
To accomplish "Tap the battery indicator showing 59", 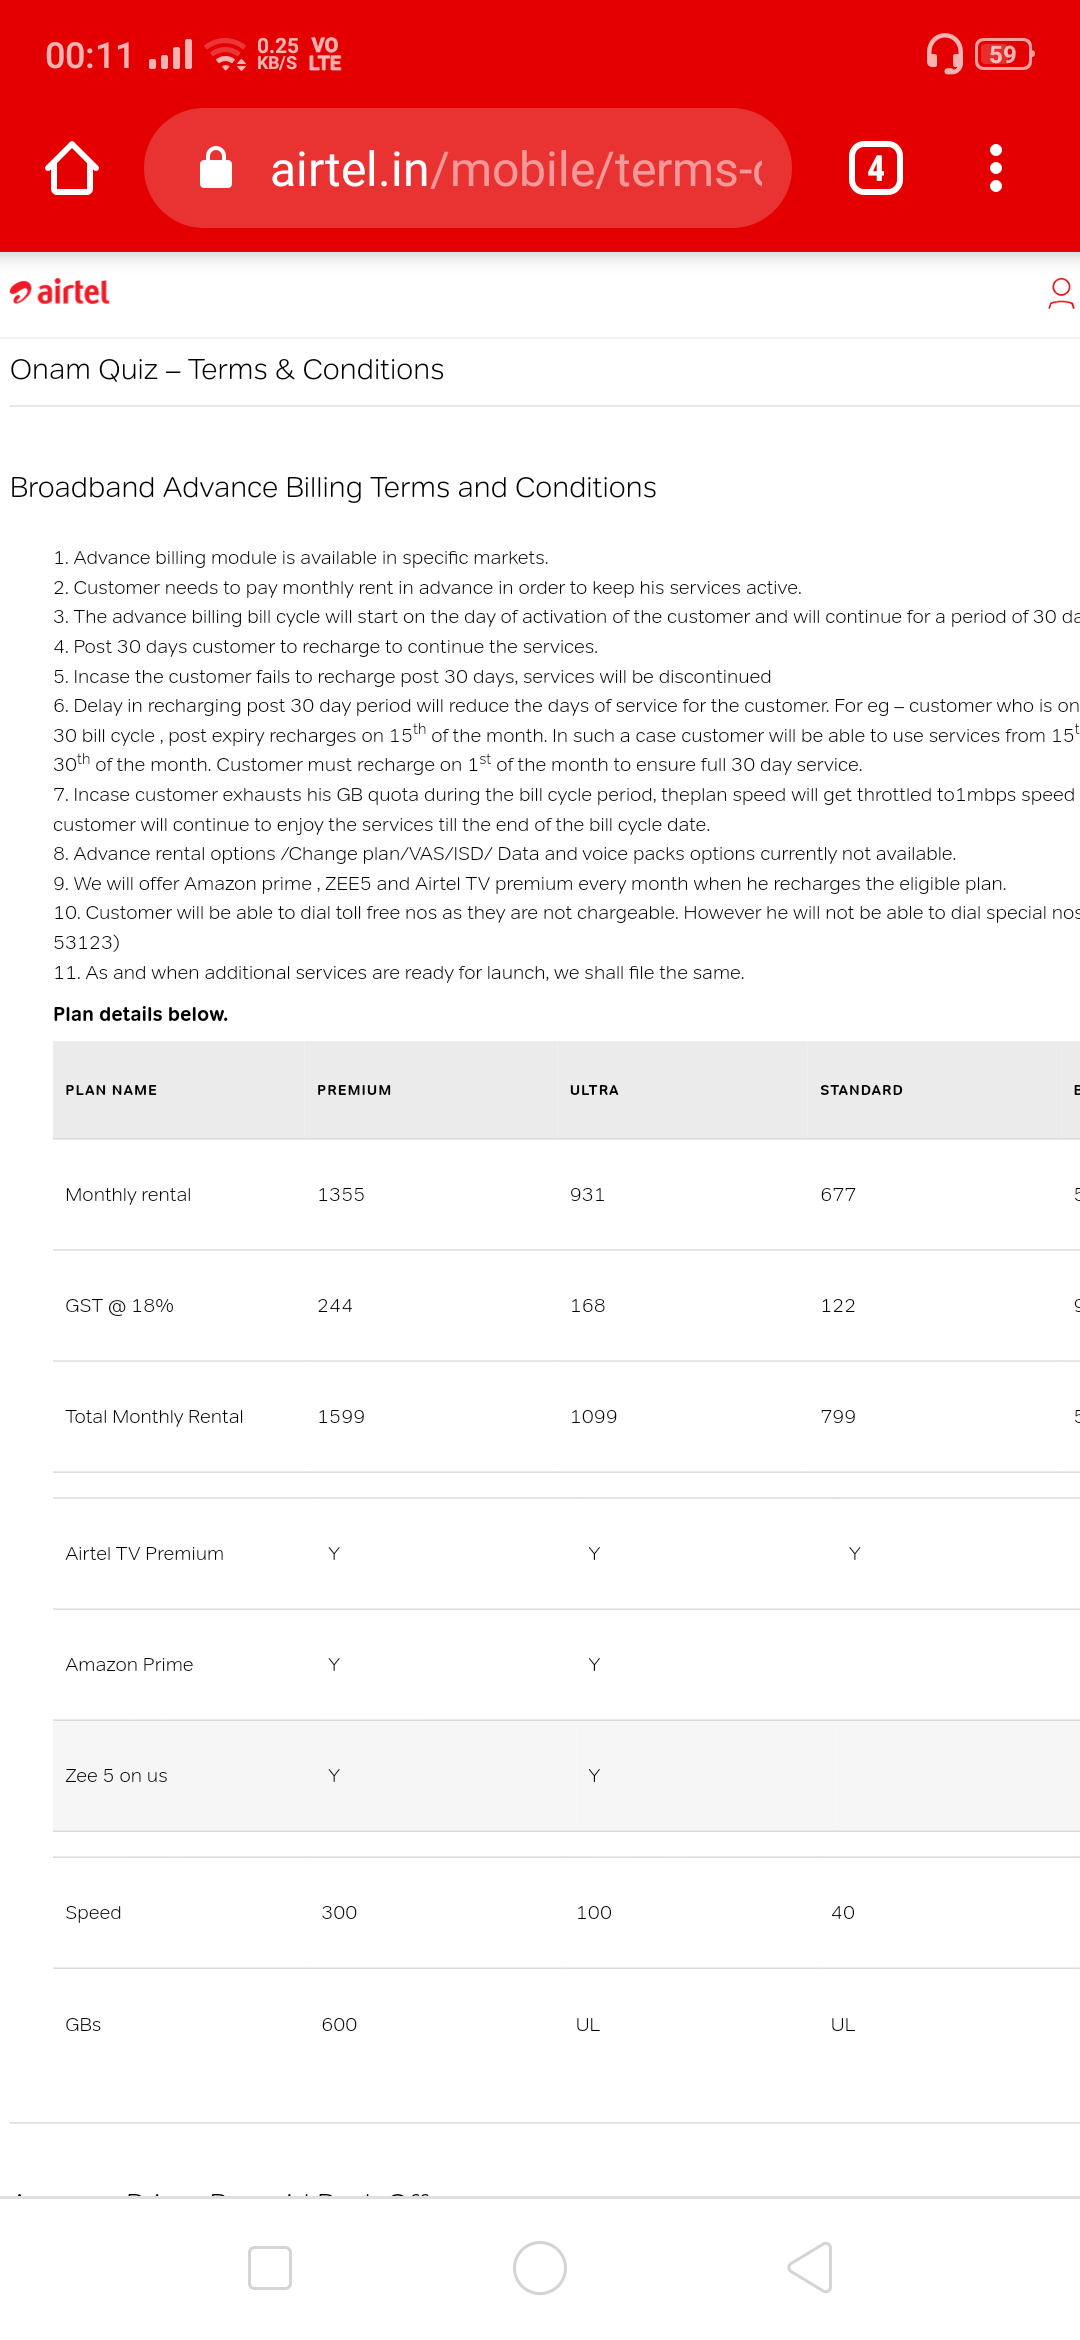I will (x=1004, y=54).
